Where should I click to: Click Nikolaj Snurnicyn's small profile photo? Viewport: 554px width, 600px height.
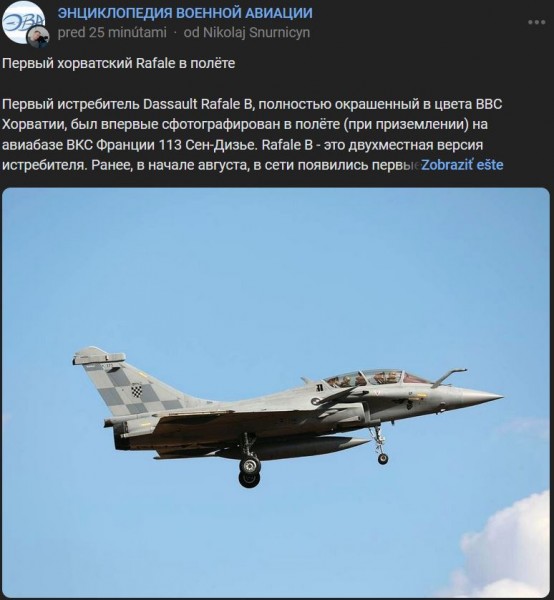coord(37,37)
